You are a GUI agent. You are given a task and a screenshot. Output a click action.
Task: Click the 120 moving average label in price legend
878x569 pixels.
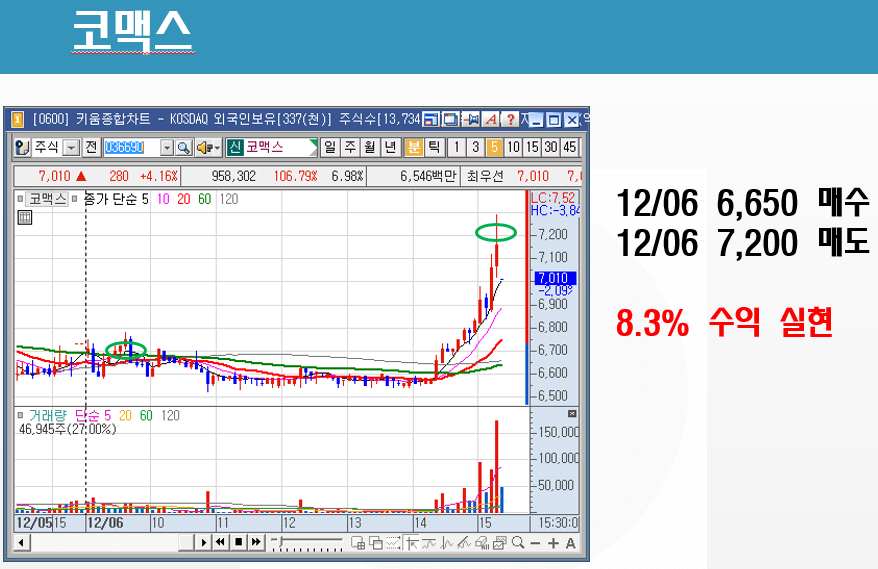[228, 199]
